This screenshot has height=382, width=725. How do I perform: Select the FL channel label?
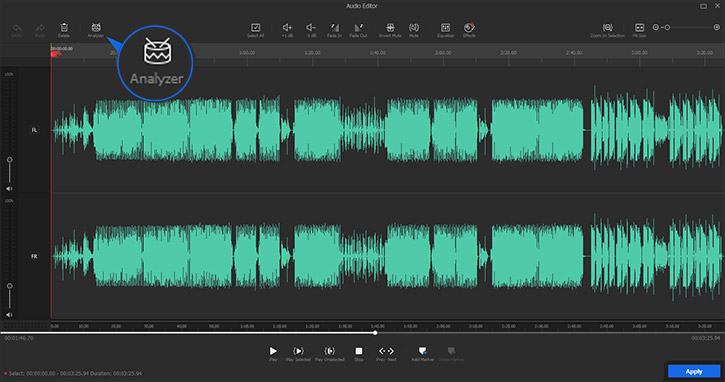(34, 130)
